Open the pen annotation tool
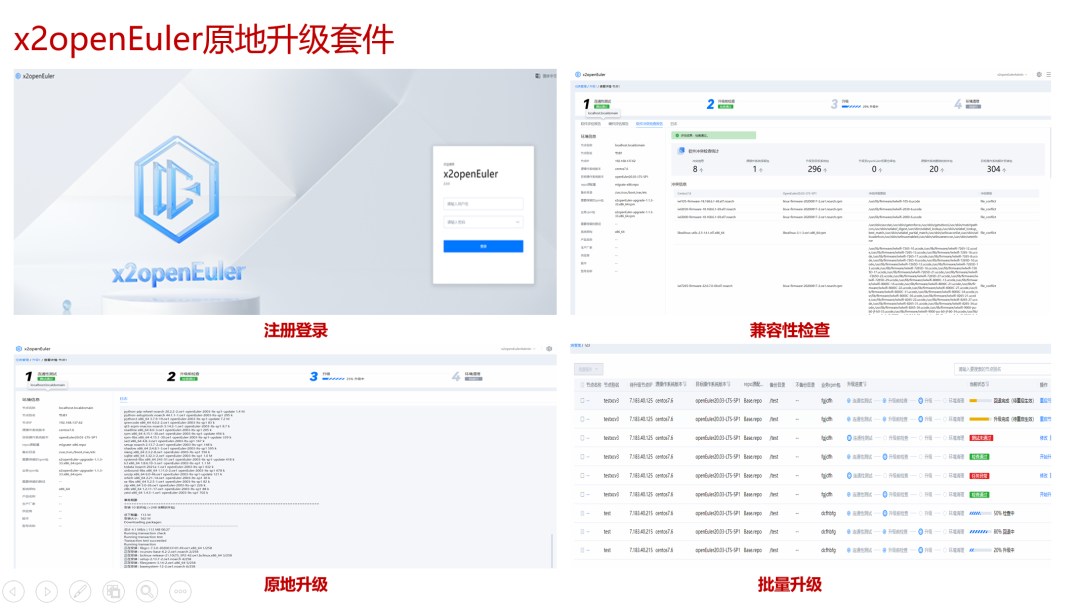Image resolution: width=1080 pixels, height=604 pixels. pyautogui.click(x=80, y=590)
